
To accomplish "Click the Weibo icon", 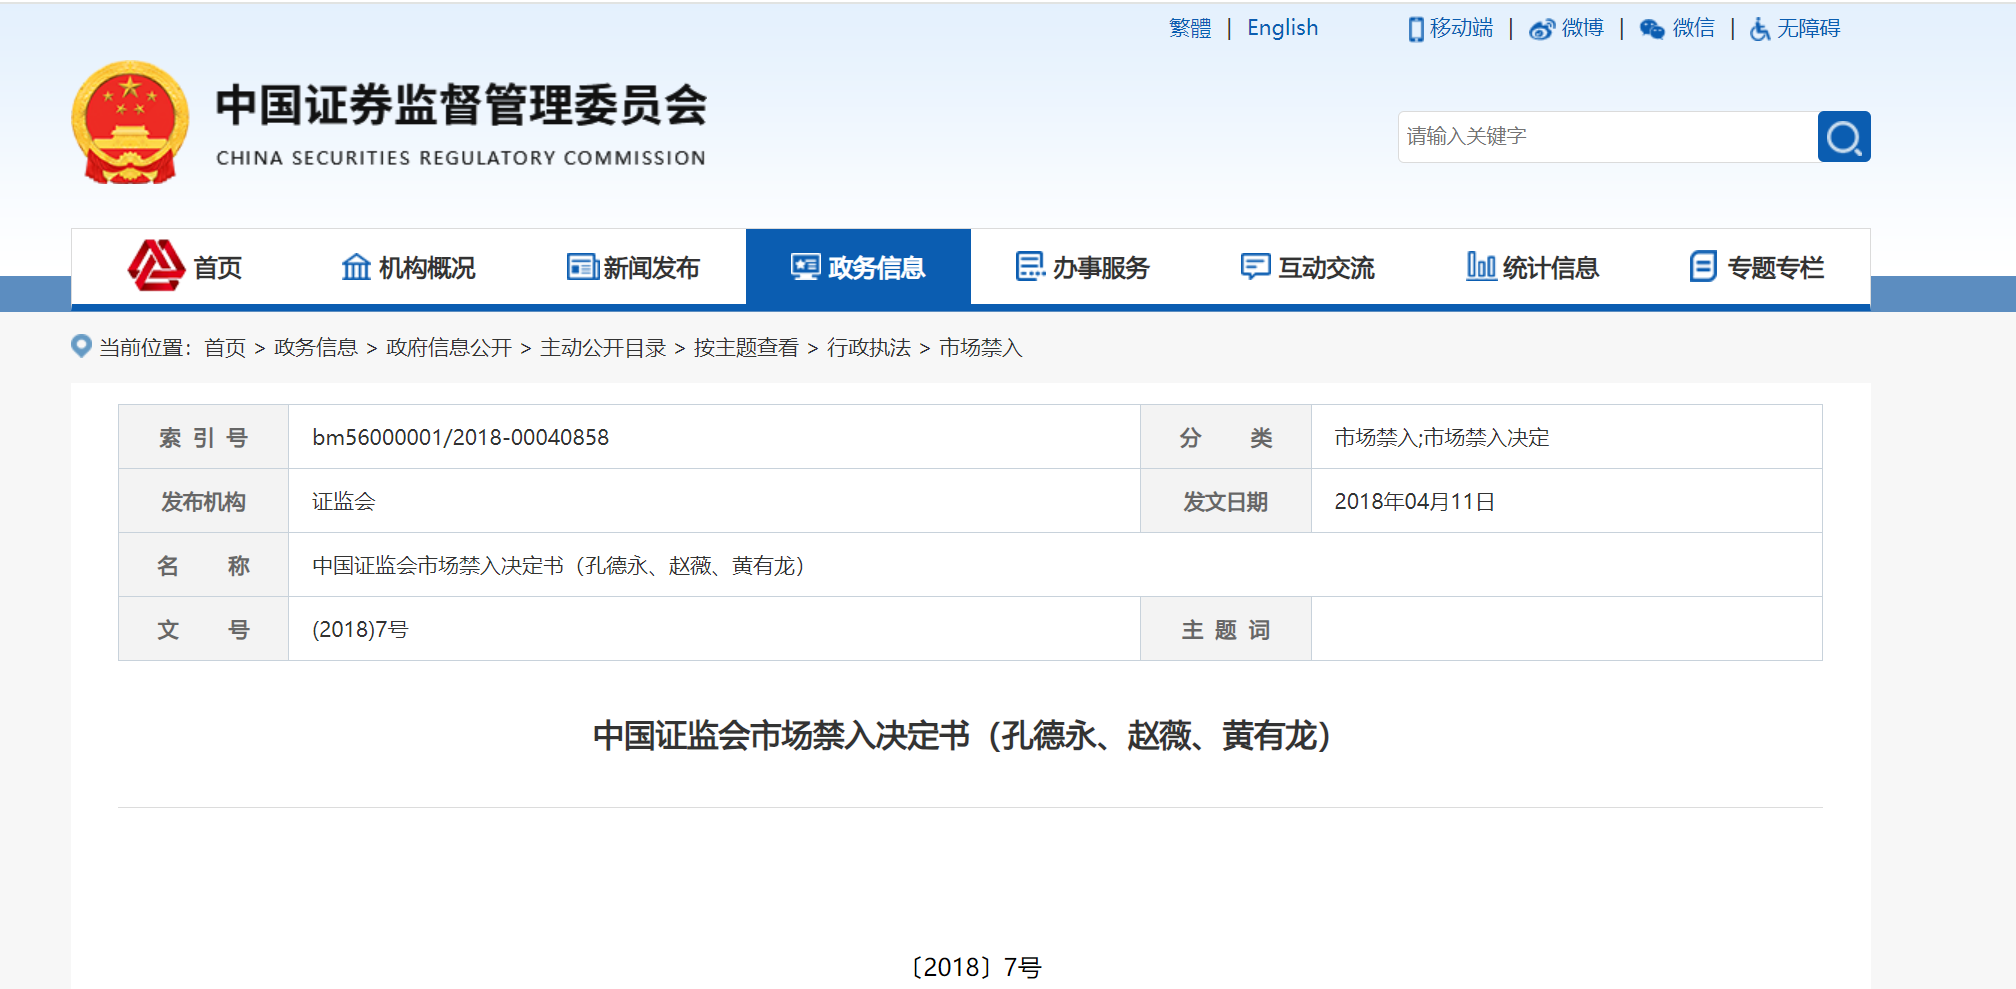I will tap(1542, 29).
